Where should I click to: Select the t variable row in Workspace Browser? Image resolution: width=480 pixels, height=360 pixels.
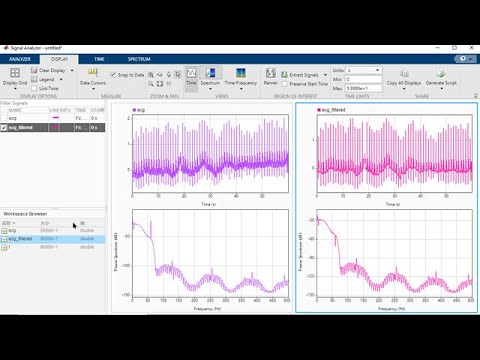click(53, 247)
